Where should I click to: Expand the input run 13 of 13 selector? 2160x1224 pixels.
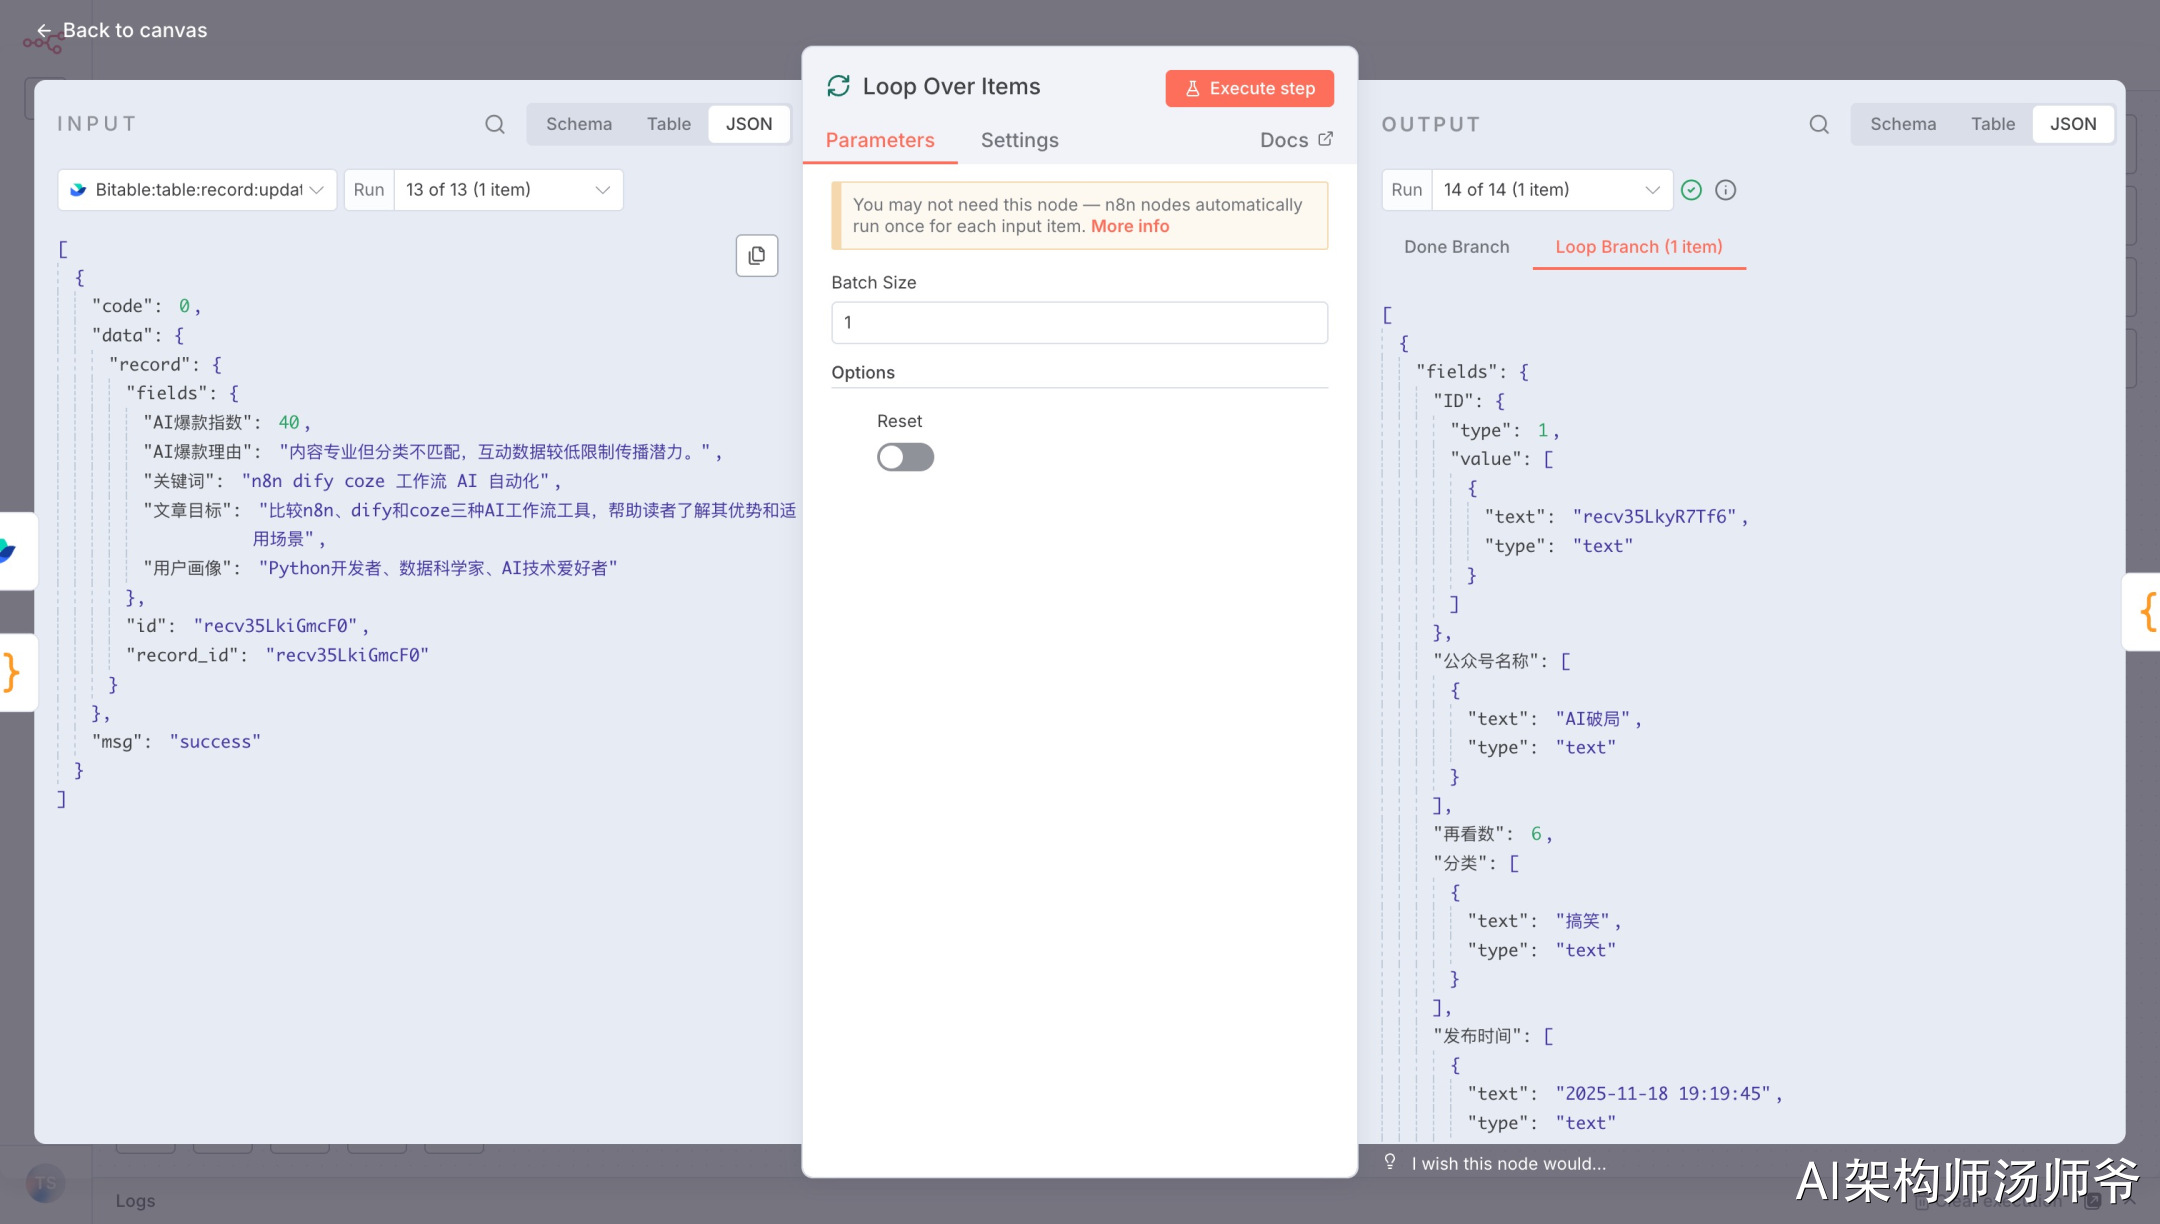(508, 190)
